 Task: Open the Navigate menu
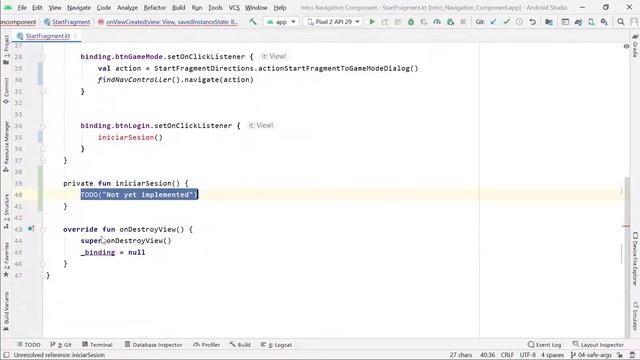tap(79, 8)
